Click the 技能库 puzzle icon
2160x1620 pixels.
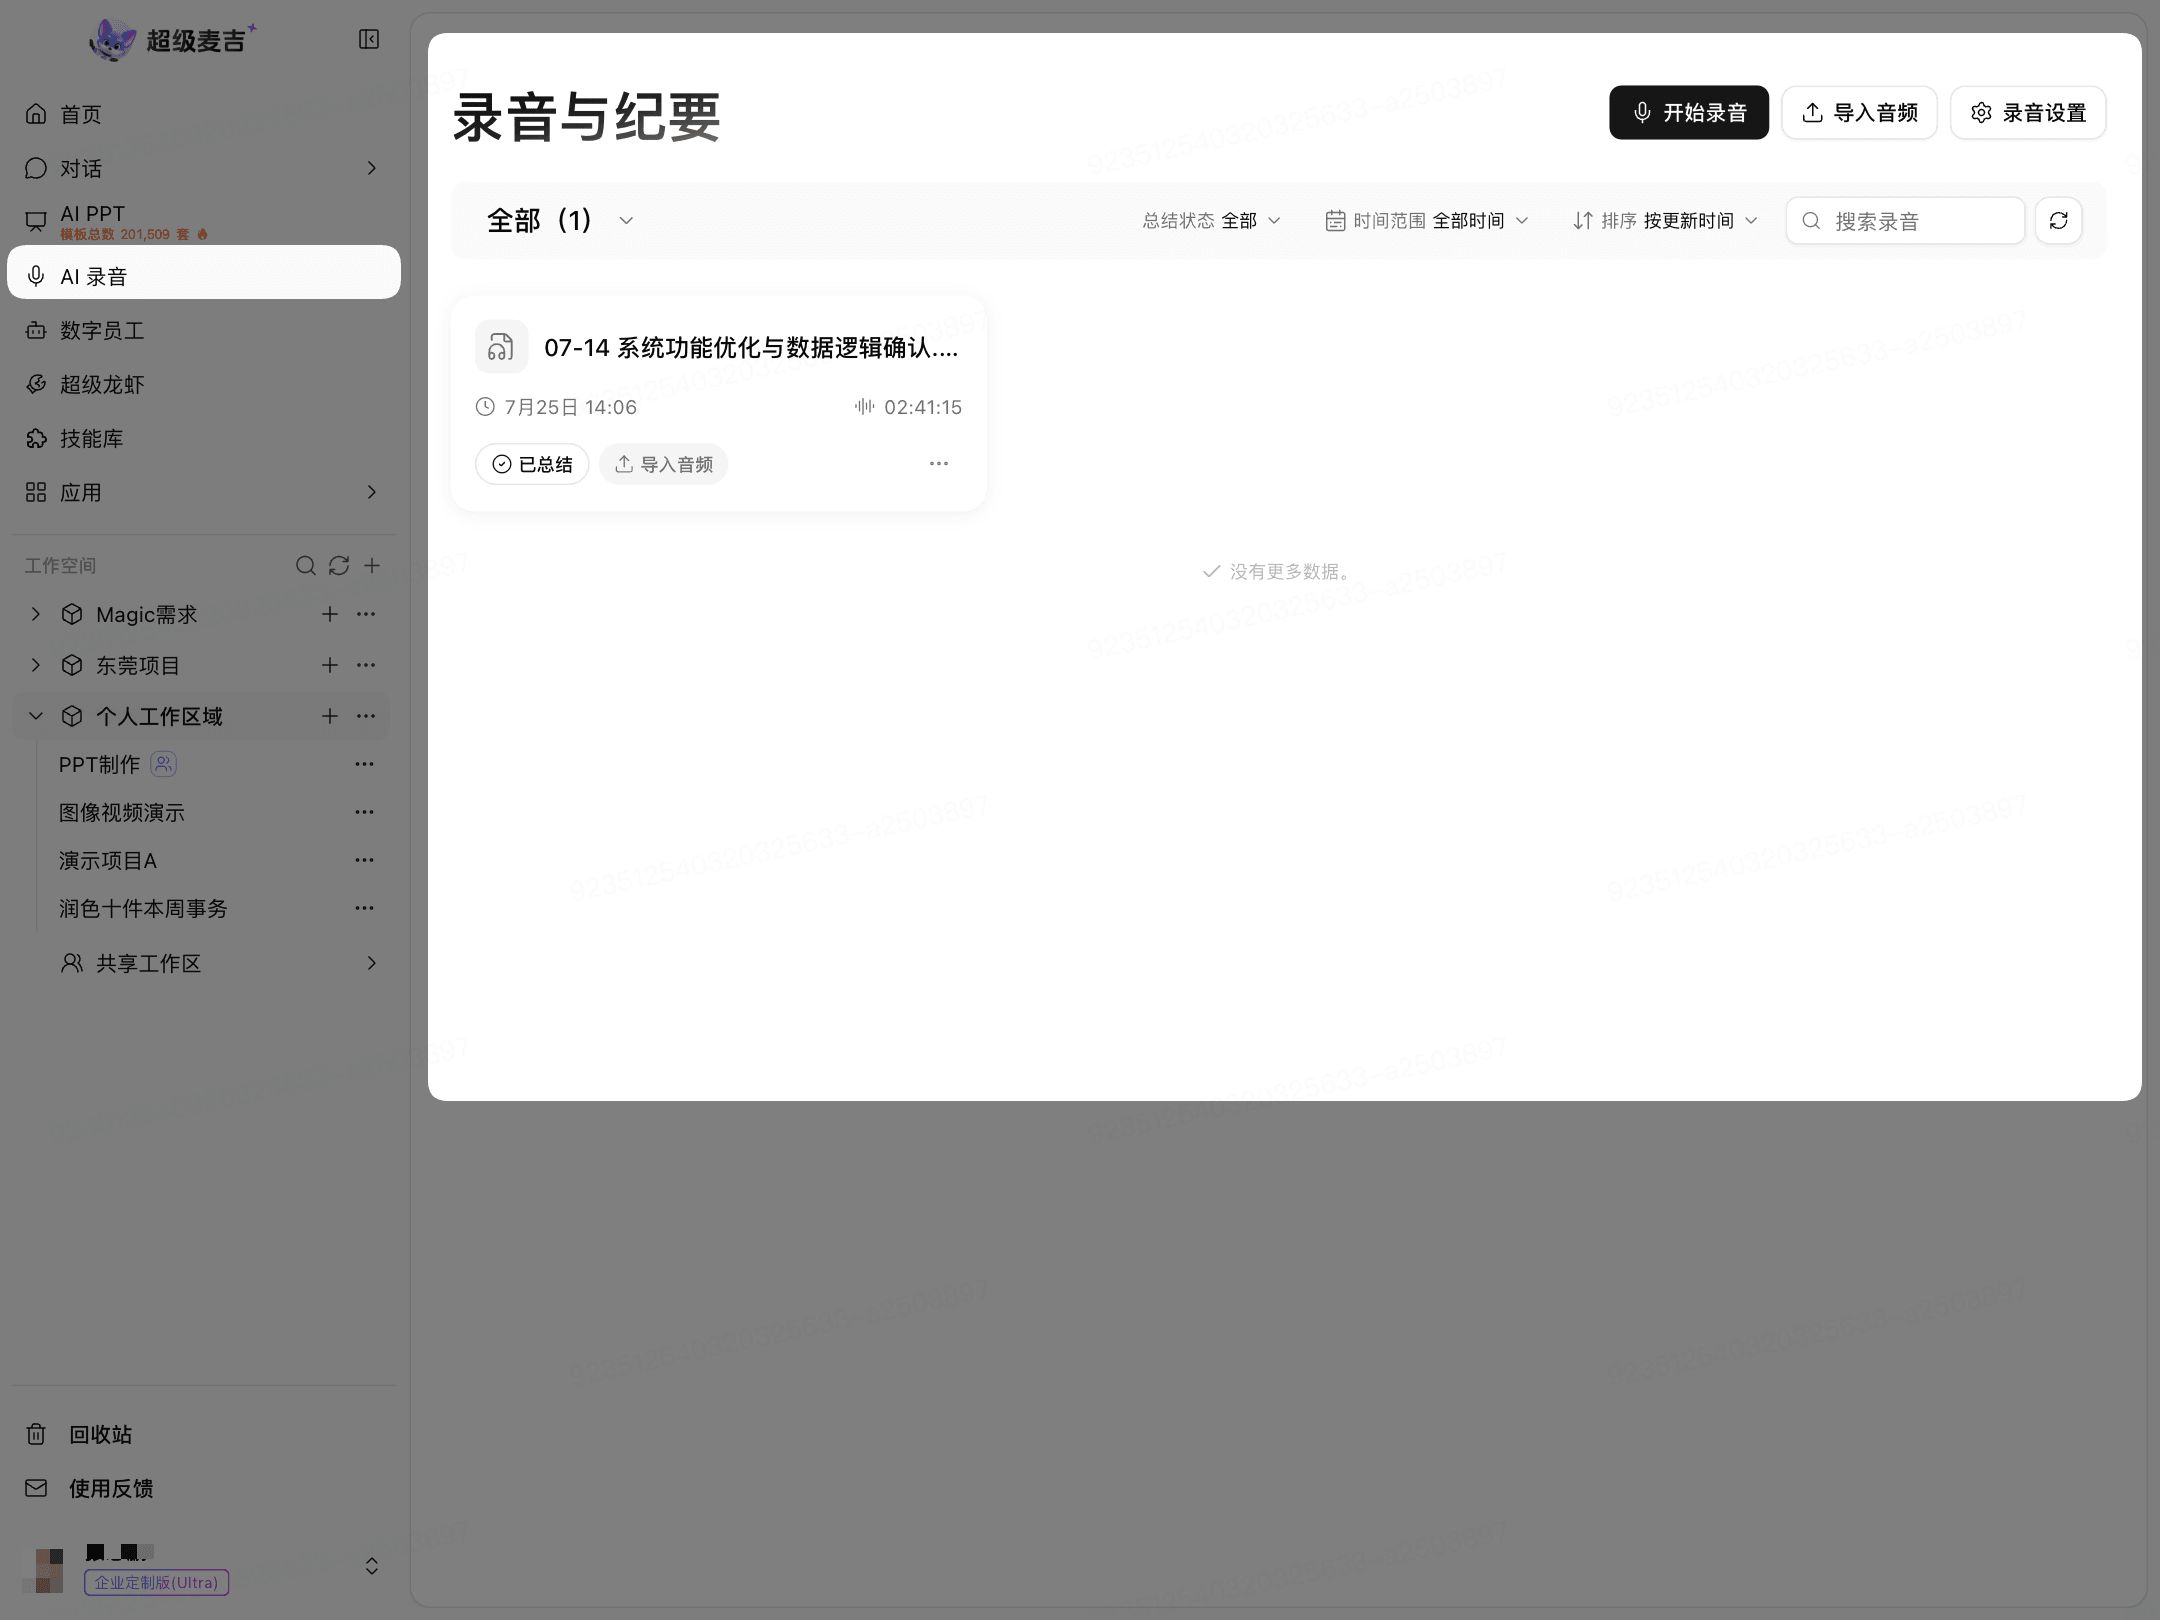(36, 438)
